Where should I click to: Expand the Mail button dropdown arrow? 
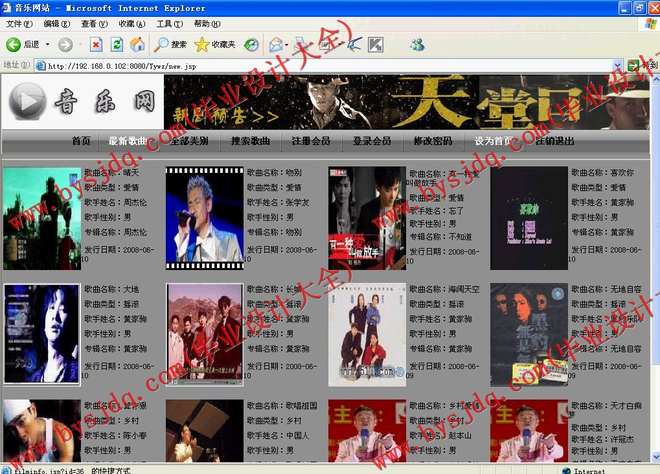(x=288, y=45)
